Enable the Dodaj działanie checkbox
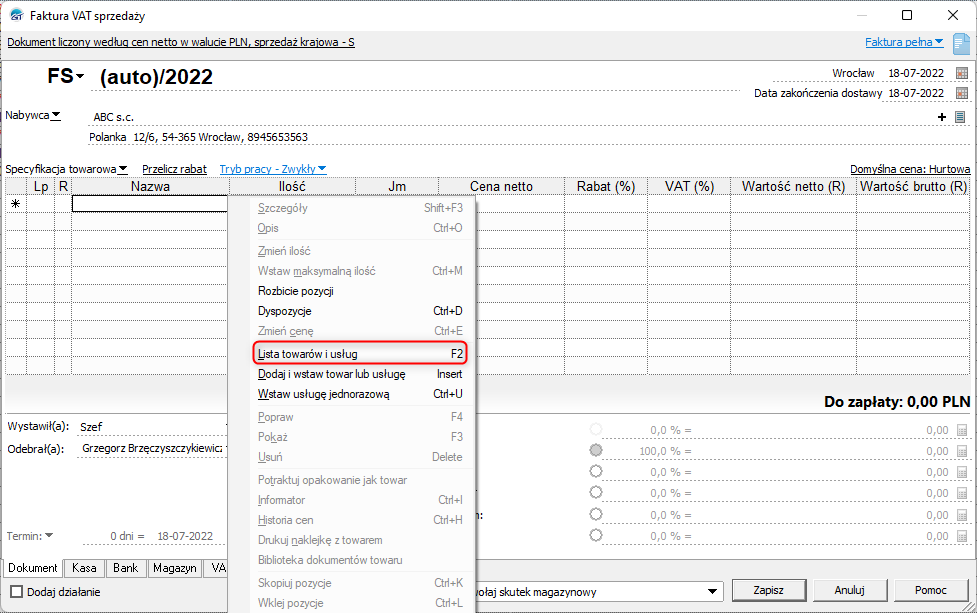The image size is (977, 613). point(17,592)
